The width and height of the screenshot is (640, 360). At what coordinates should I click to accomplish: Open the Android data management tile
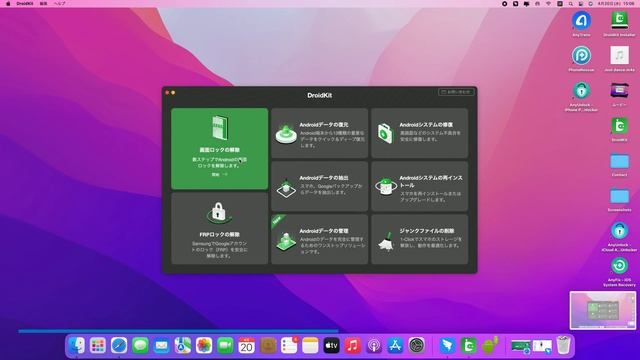[x=320, y=240]
